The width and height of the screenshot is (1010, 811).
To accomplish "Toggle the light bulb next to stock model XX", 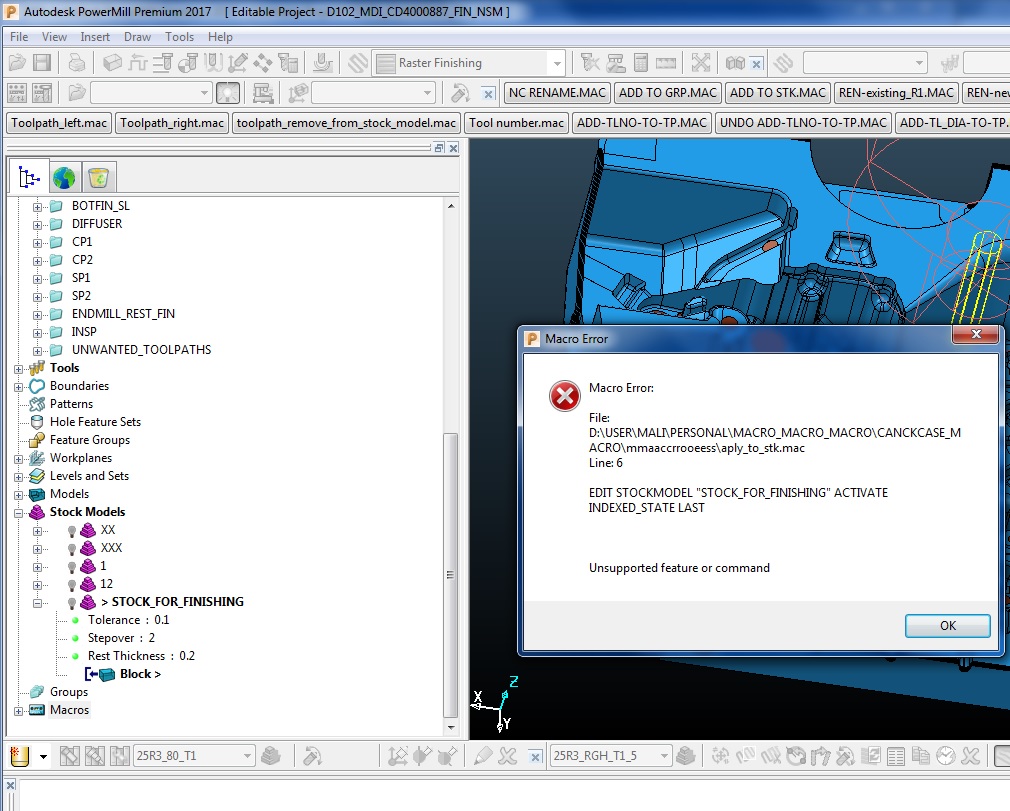I will pyautogui.click(x=72, y=530).
